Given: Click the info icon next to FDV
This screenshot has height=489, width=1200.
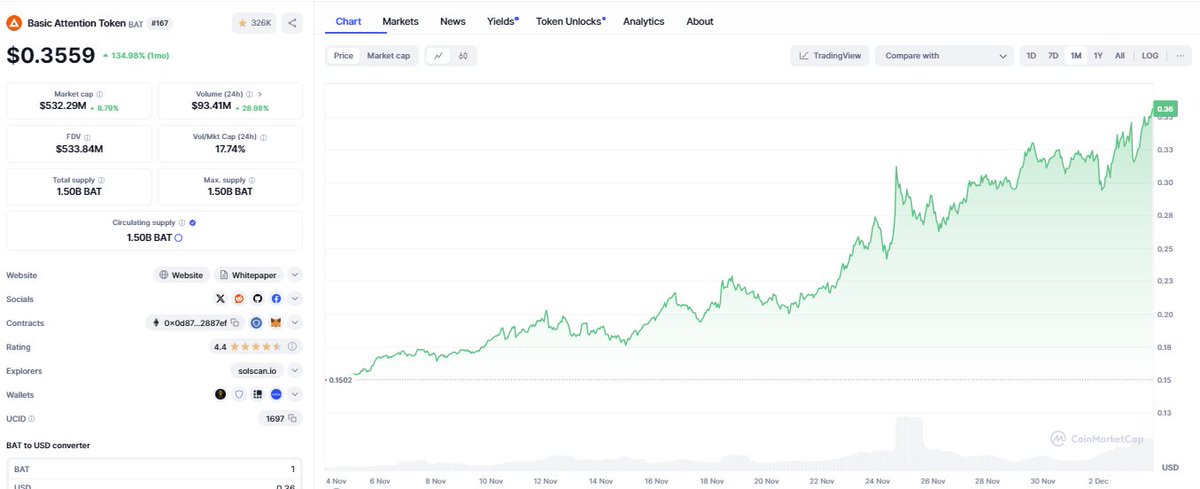Looking at the screenshot, I should click(x=87, y=138).
